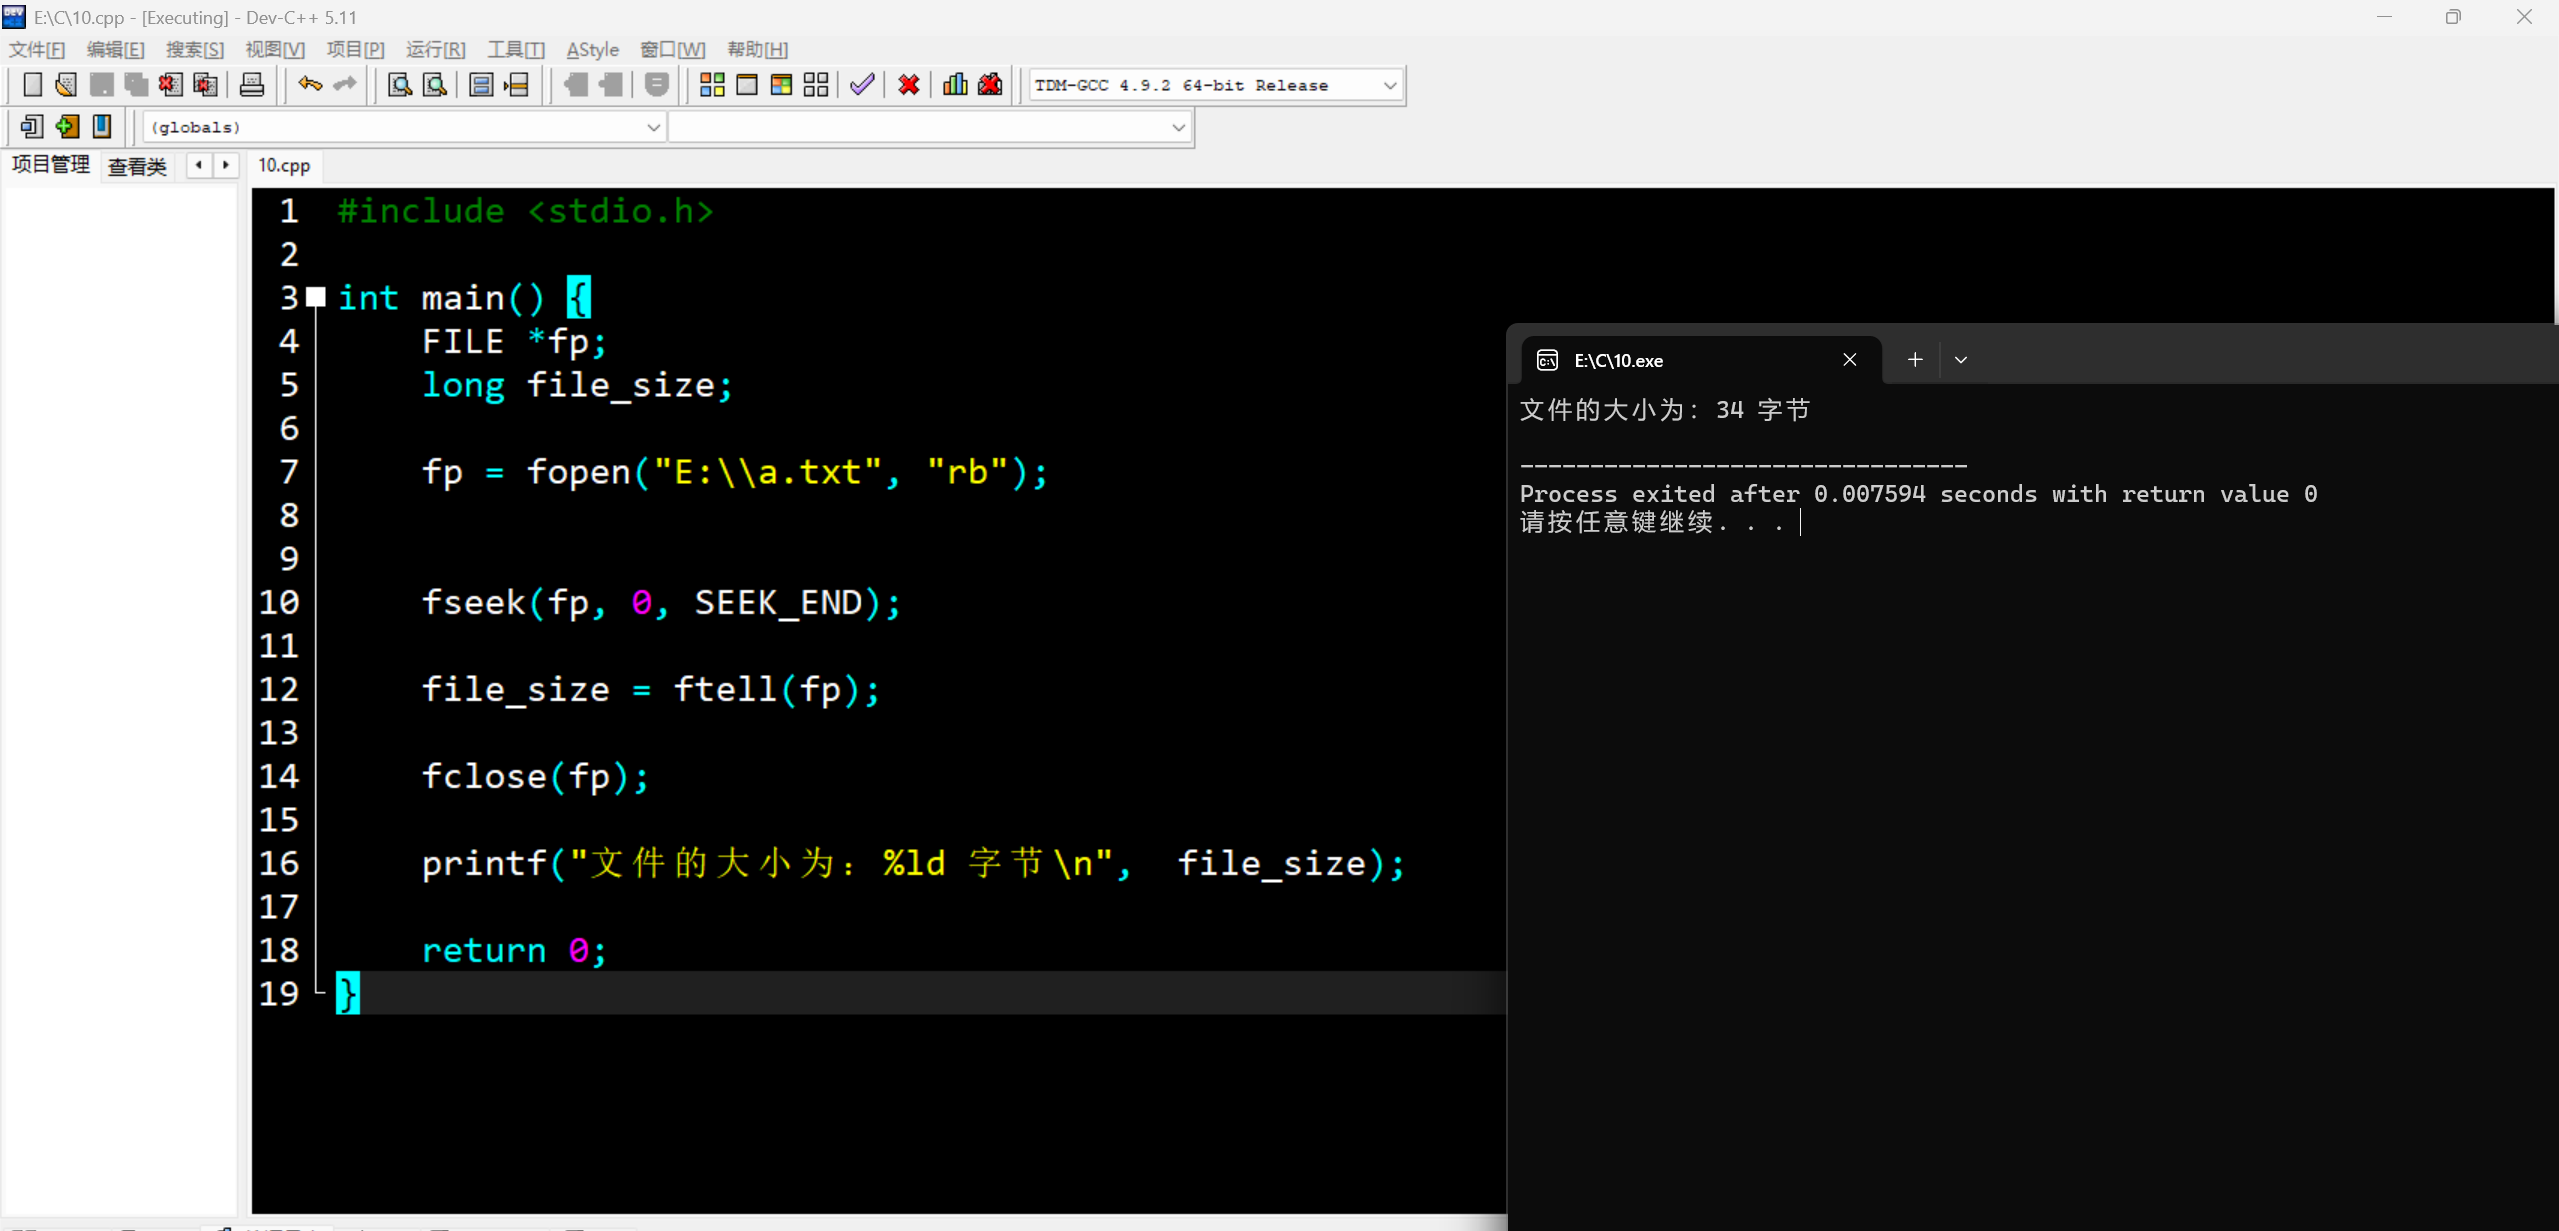Click the Compile & Run icon

click(x=781, y=85)
